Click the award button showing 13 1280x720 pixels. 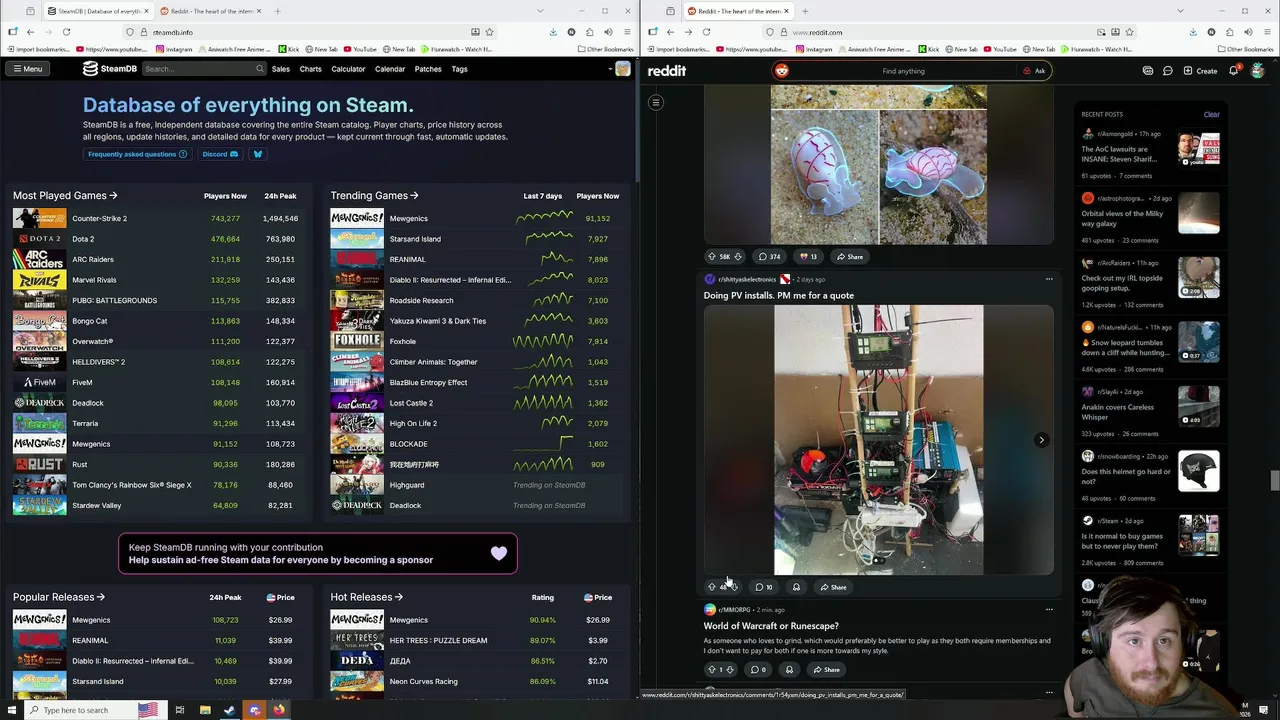point(807,257)
